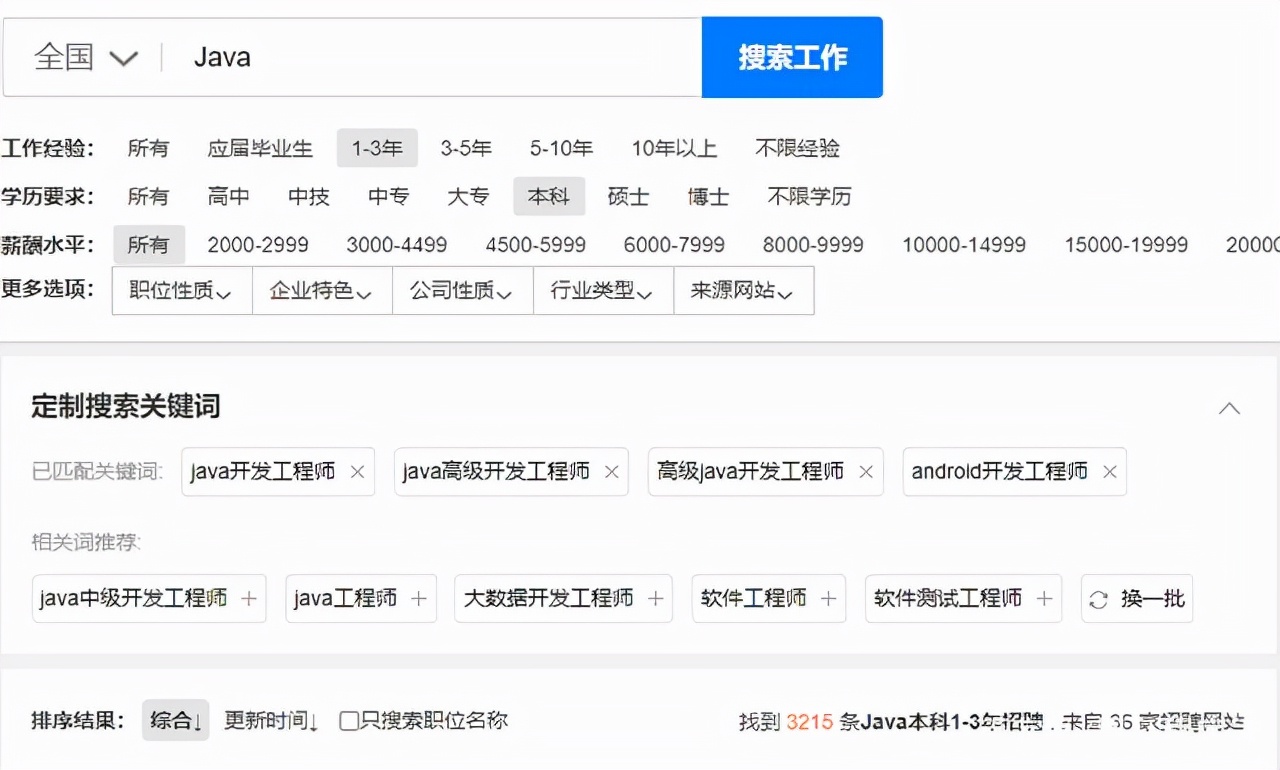Click the java中级开发工程师 suggestion tag text
Viewport: 1280px width, 770px height.
point(134,599)
